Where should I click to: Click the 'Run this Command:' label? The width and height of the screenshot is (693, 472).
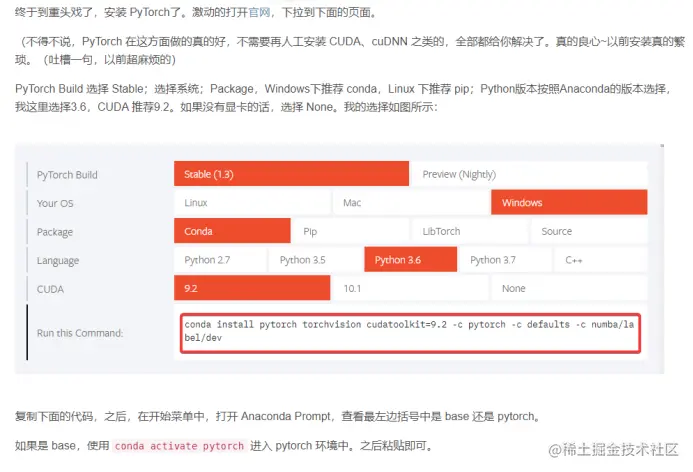pos(80,333)
